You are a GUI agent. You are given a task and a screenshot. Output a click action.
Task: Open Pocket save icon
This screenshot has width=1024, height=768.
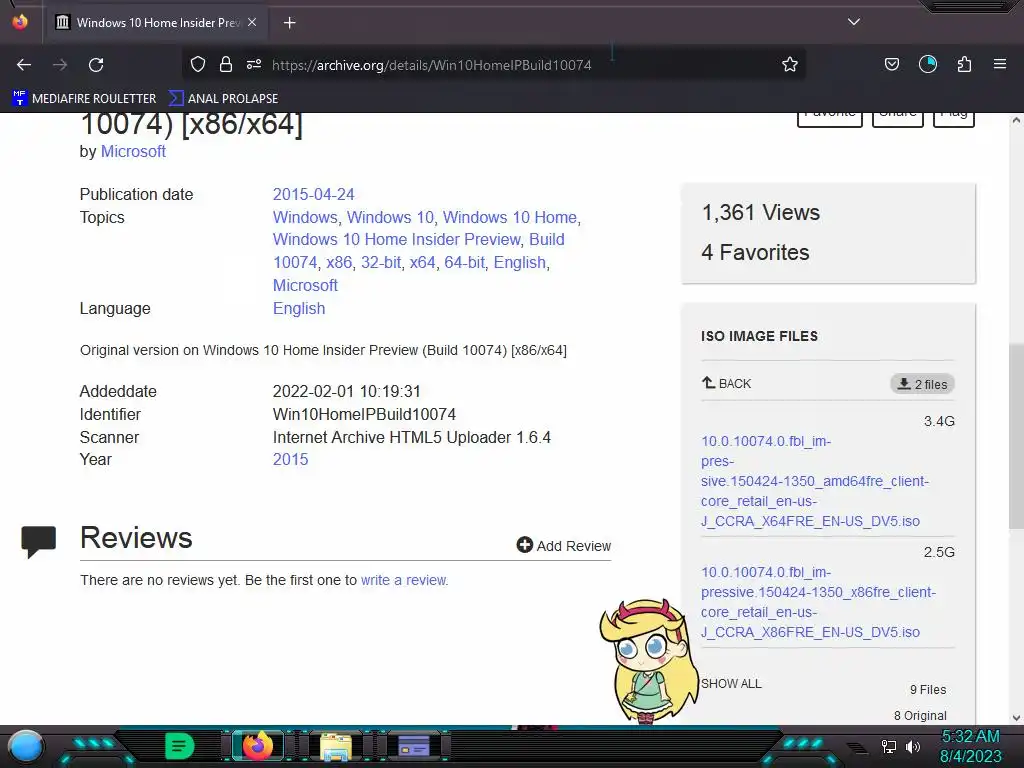click(x=891, y=64)
